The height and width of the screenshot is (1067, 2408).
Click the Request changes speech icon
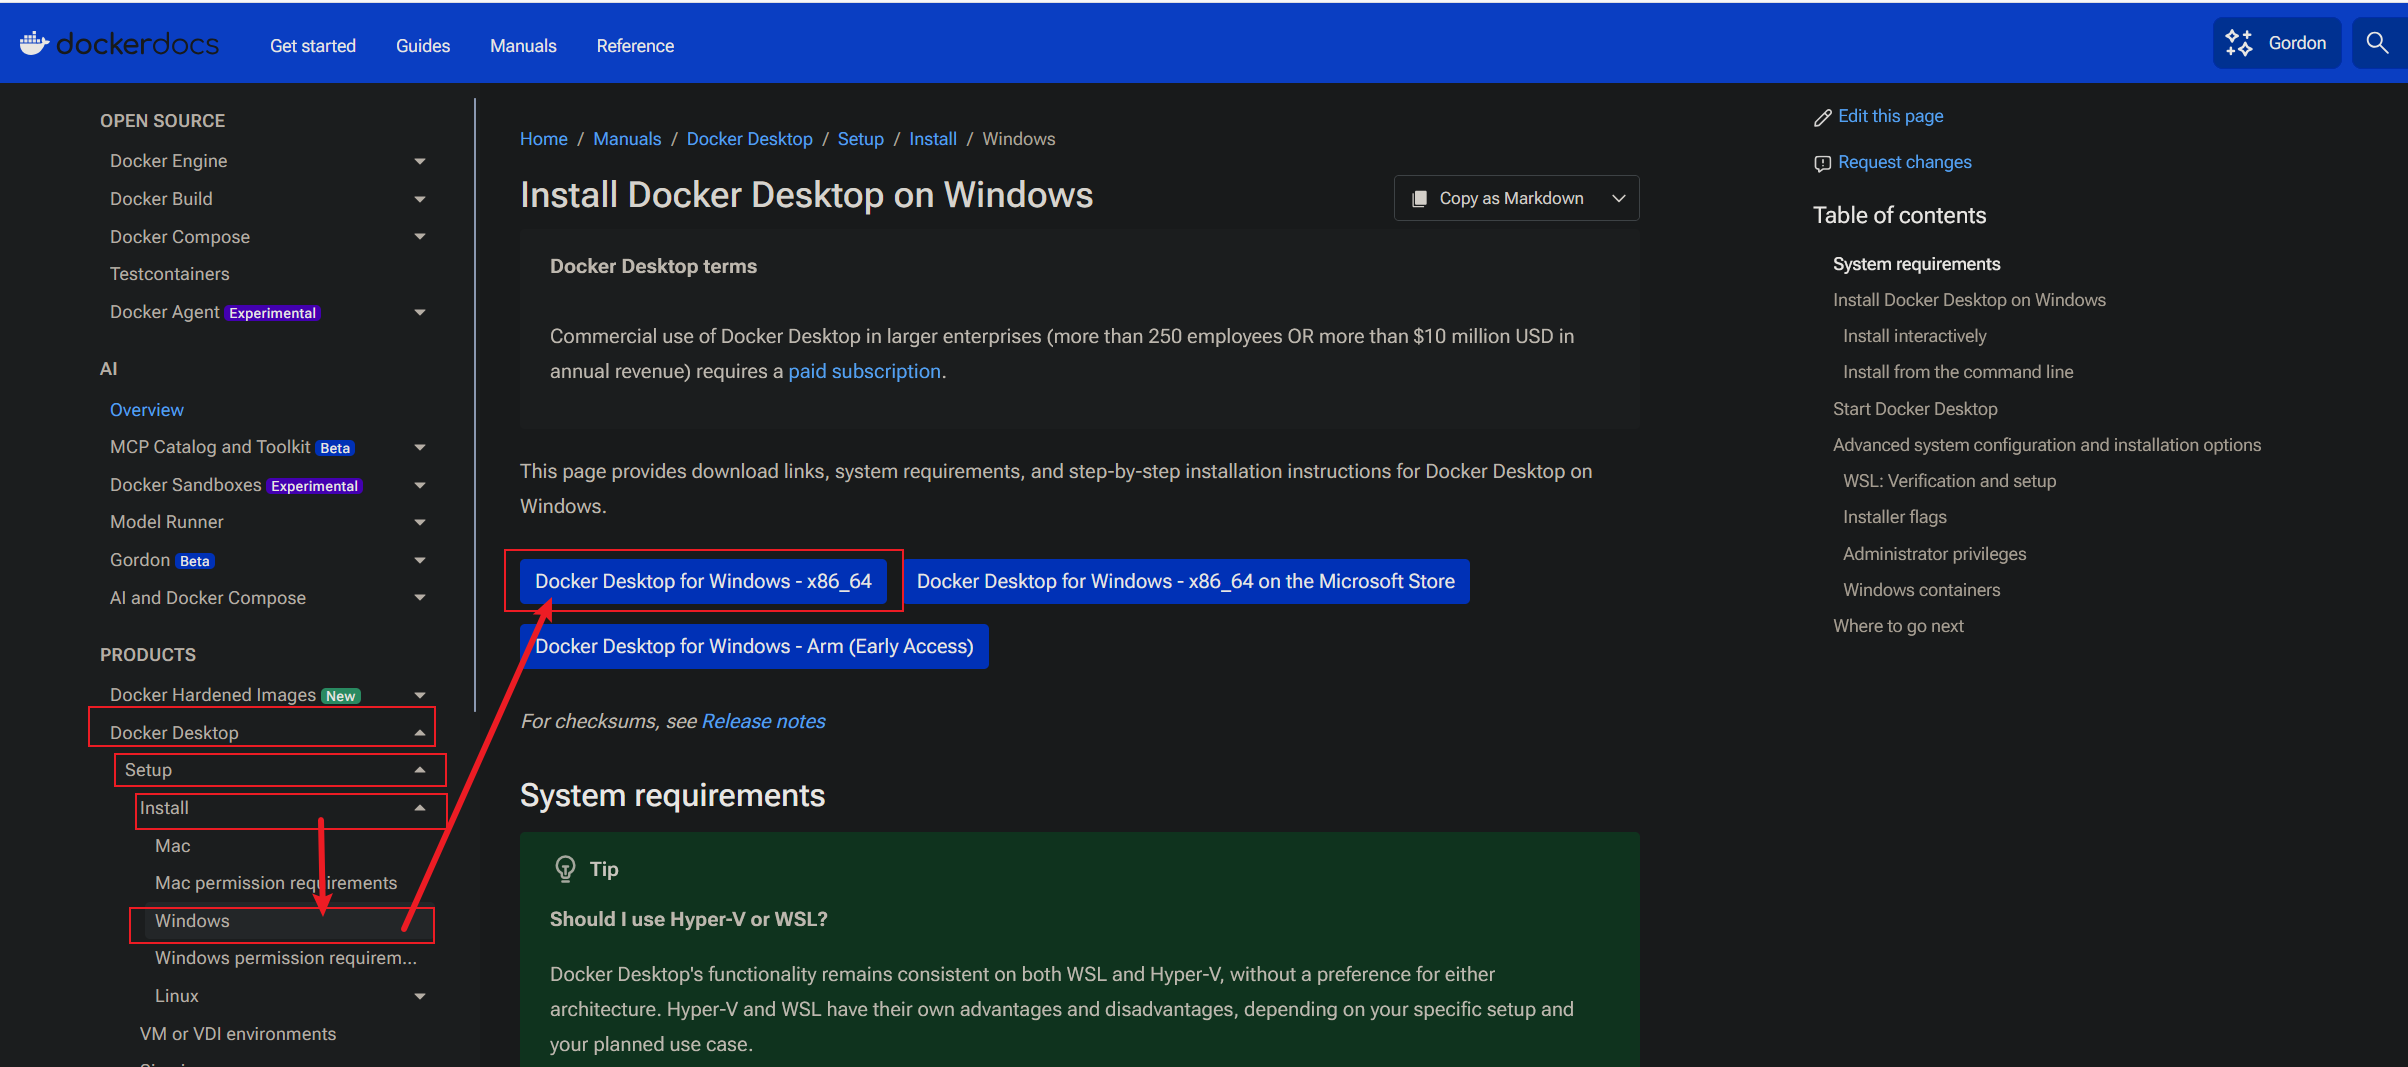[x=1822, y=163]
